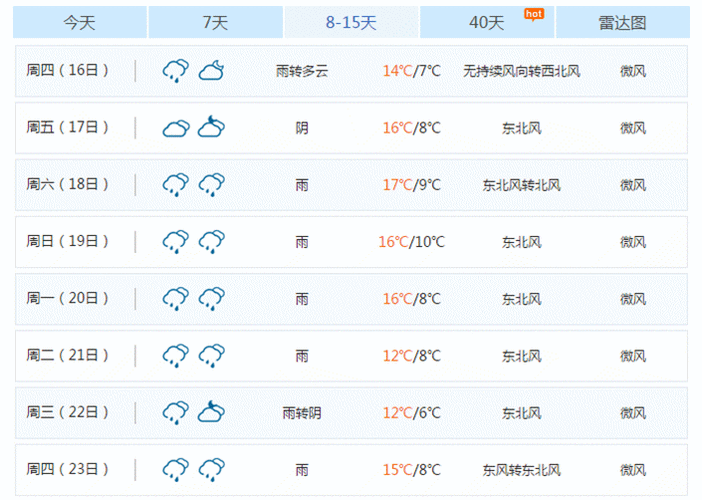This screenshot has height=500, width=702.
Task: Open the 7天 forecast tab
Action: (215, 22)
